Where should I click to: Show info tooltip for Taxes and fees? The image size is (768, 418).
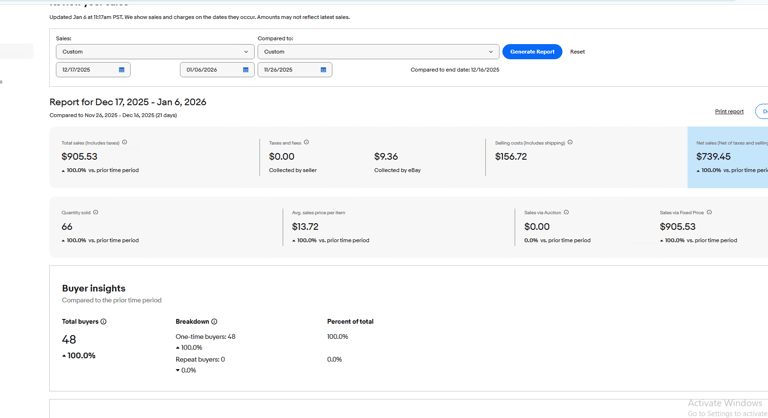(x=306, y=143)
